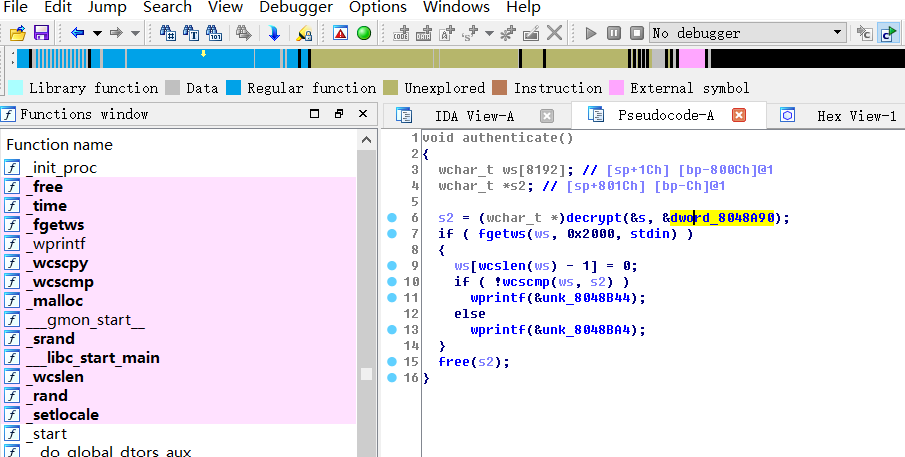Click the red warning triangle icon

point(341,33)
